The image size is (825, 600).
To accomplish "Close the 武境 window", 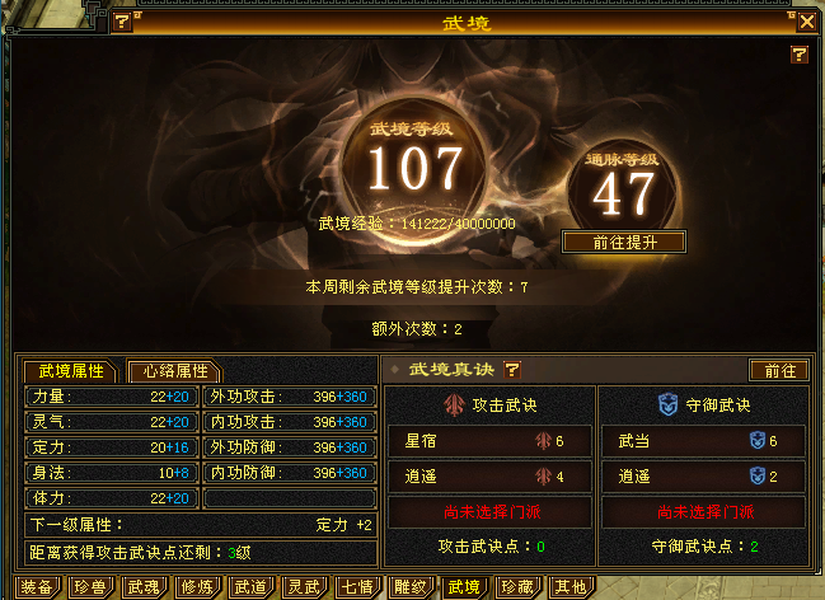I will pyautogui.click(x=807, y=22).
